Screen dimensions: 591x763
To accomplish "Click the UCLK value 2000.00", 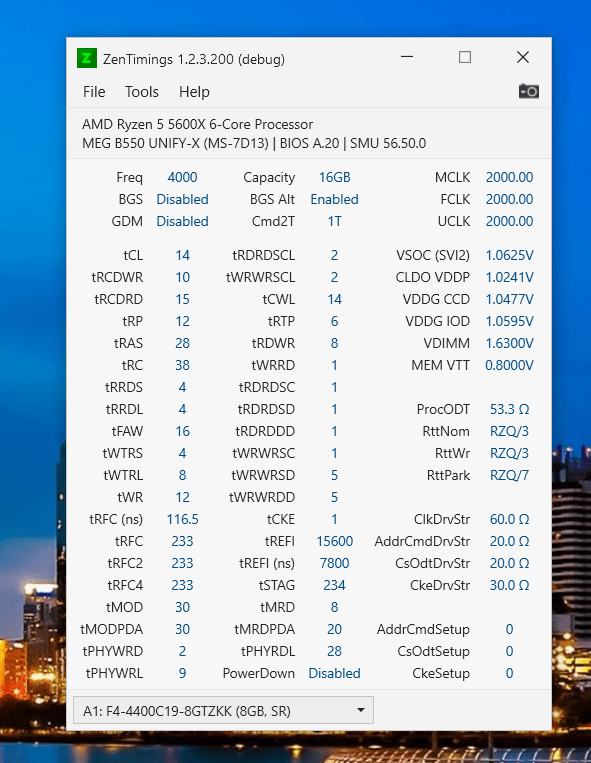I will pyautogui.click(x=509, y=221).
